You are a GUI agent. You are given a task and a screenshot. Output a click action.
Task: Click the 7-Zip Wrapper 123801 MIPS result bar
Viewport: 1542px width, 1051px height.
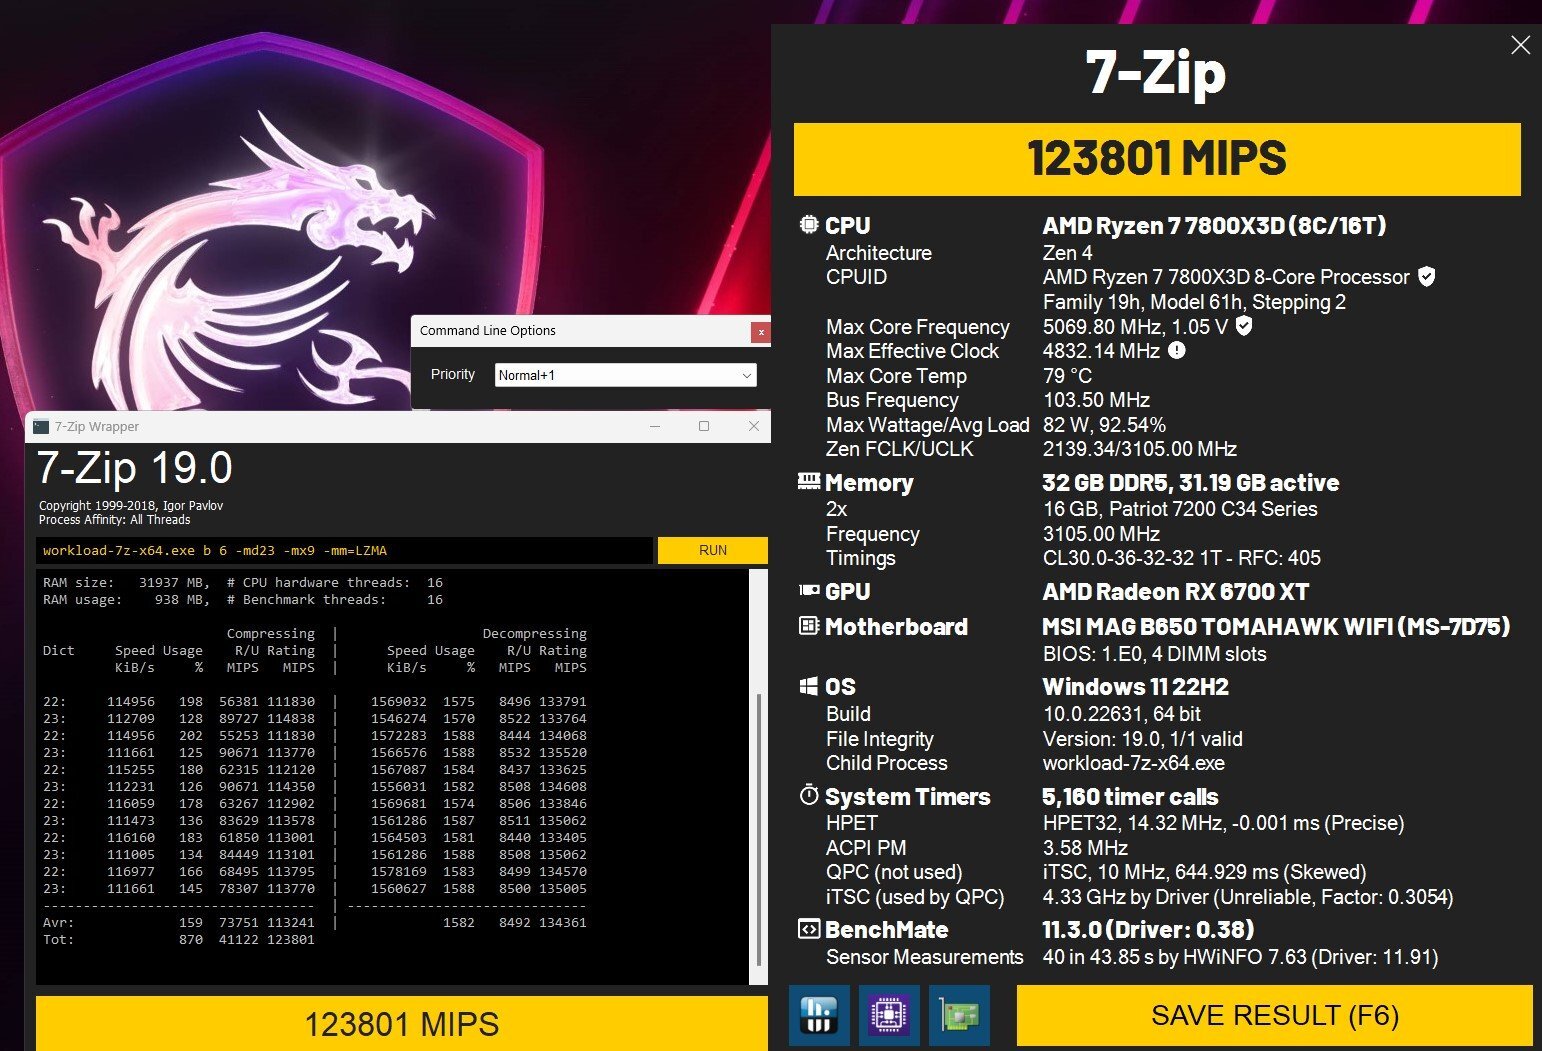[x=402, y=1023]
